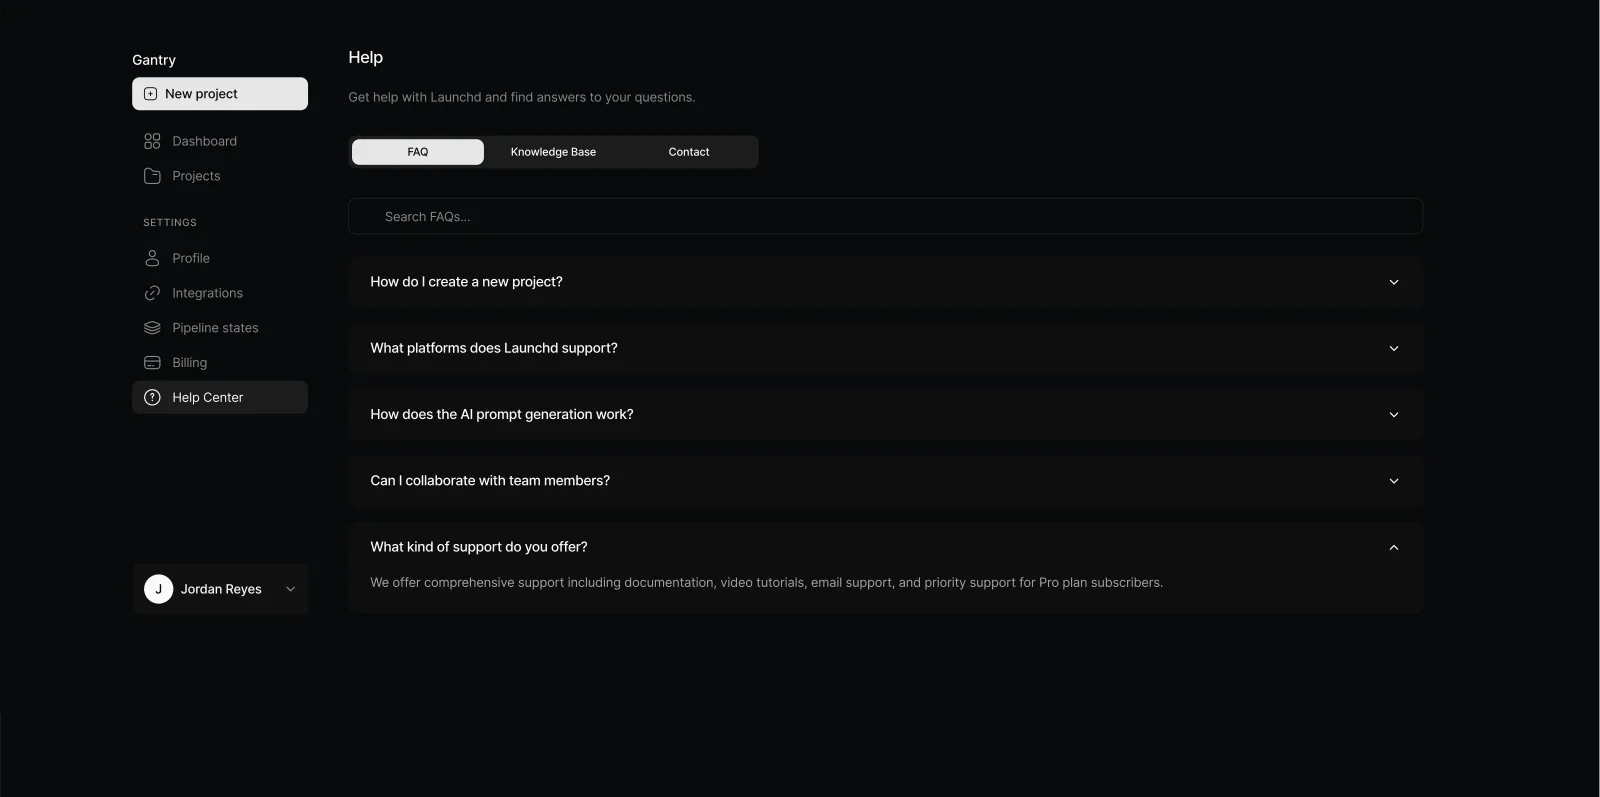Open the Contact tab
This screenshot has width=1600, height=797.
689,152
